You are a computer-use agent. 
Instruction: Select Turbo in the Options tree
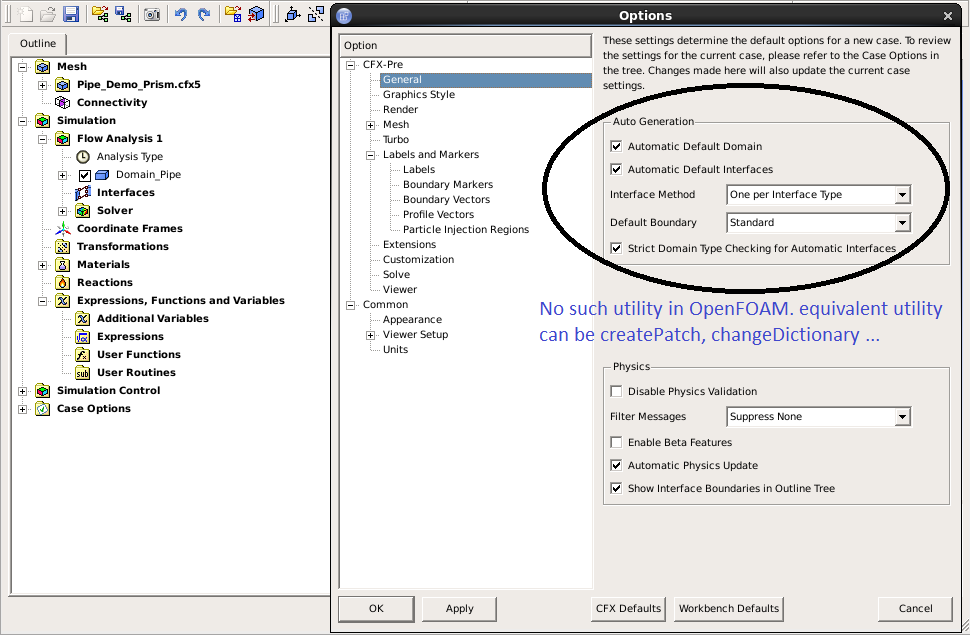point(396,139)
